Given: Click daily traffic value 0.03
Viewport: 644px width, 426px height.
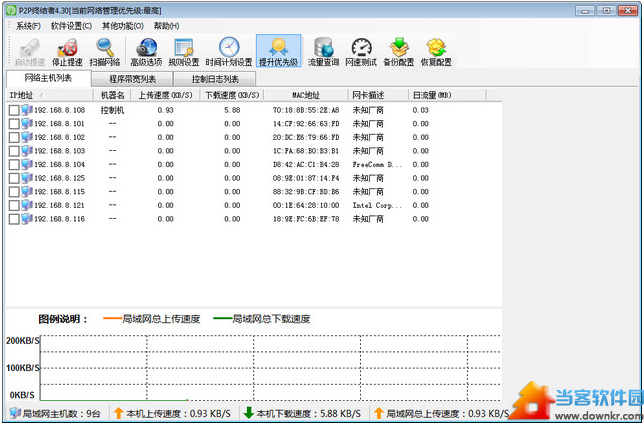Looking at the screenshot, I should click(x=421, y=110).
